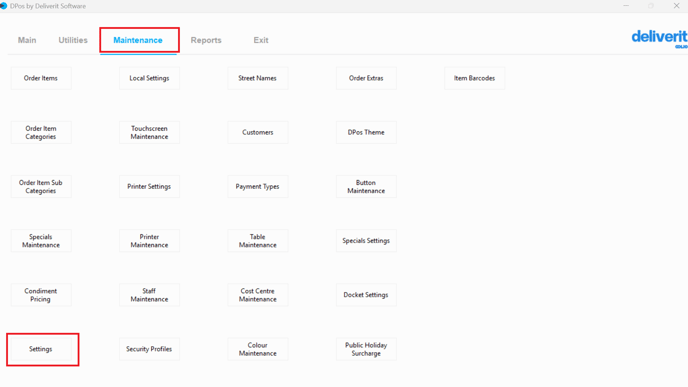This screenshot has width=688, height=387.
Task: Open DPos Theme settings
Action: click(366, 133)
